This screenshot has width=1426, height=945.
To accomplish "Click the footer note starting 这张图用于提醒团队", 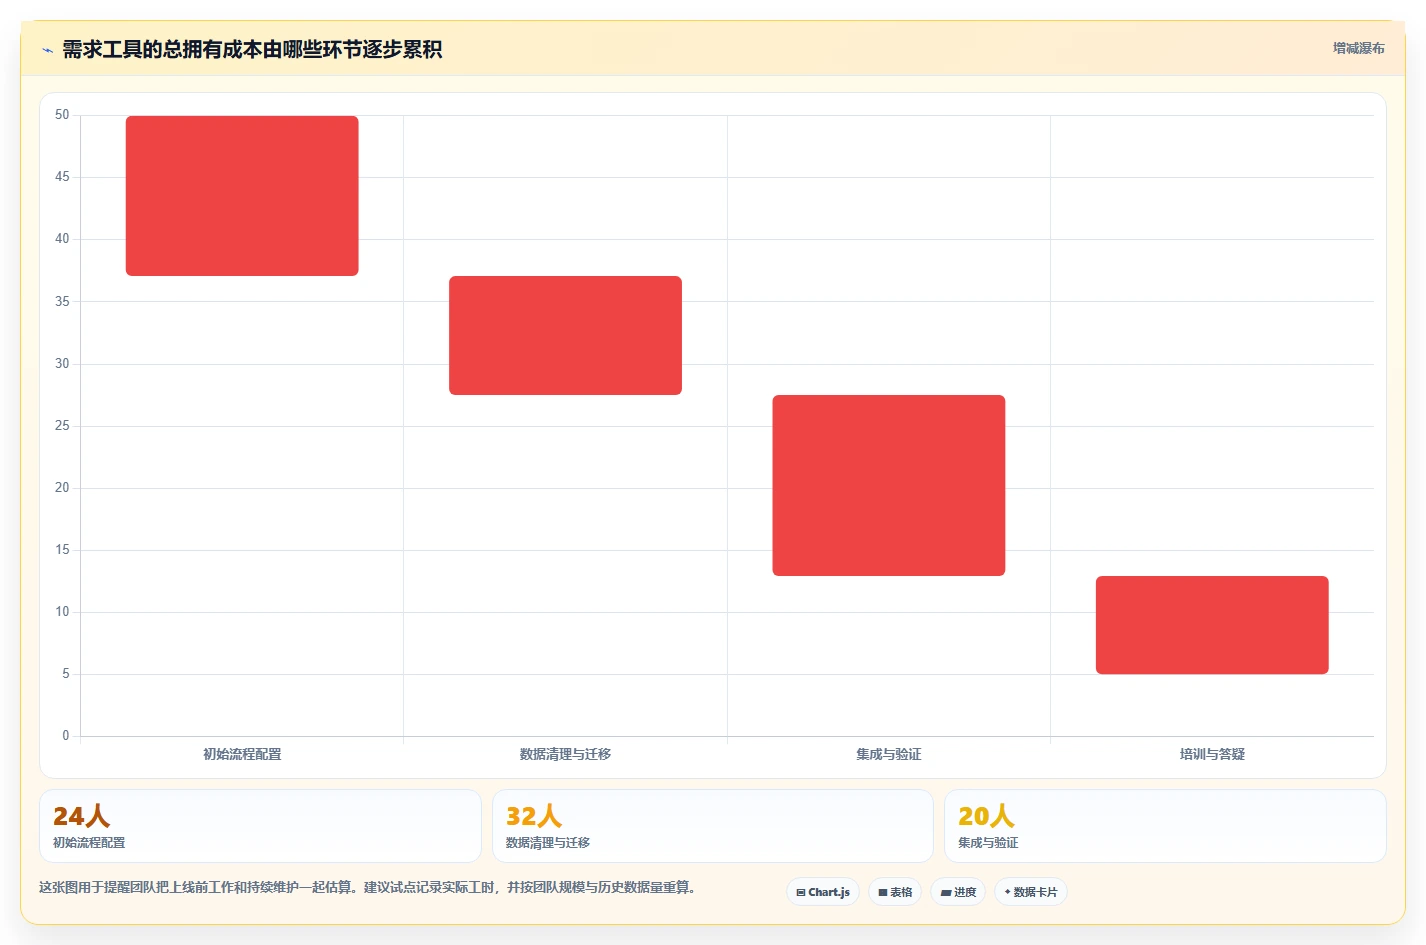I will (x=368, y=887).
